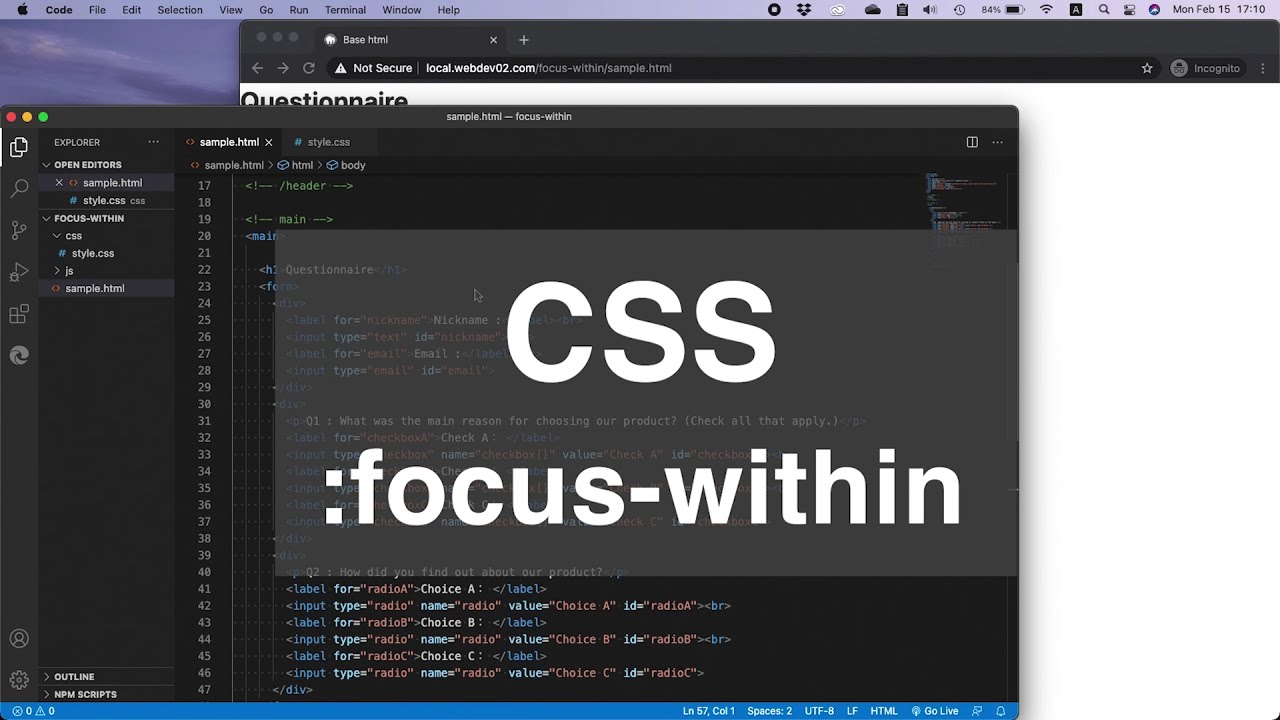Viewport: 1280px width, 720px height.
Task: Close the Base html Chrome tab
Action: coord(493,40)
